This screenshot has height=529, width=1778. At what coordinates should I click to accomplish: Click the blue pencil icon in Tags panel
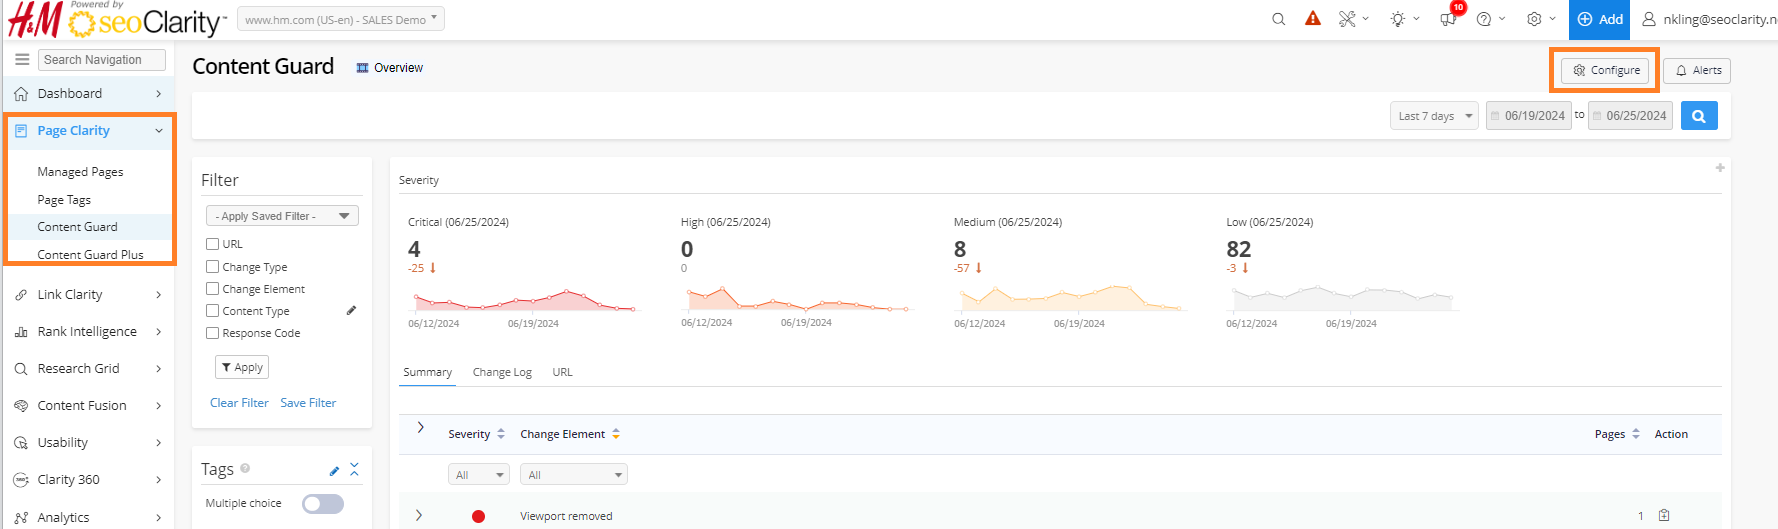[x=334, y=470]
